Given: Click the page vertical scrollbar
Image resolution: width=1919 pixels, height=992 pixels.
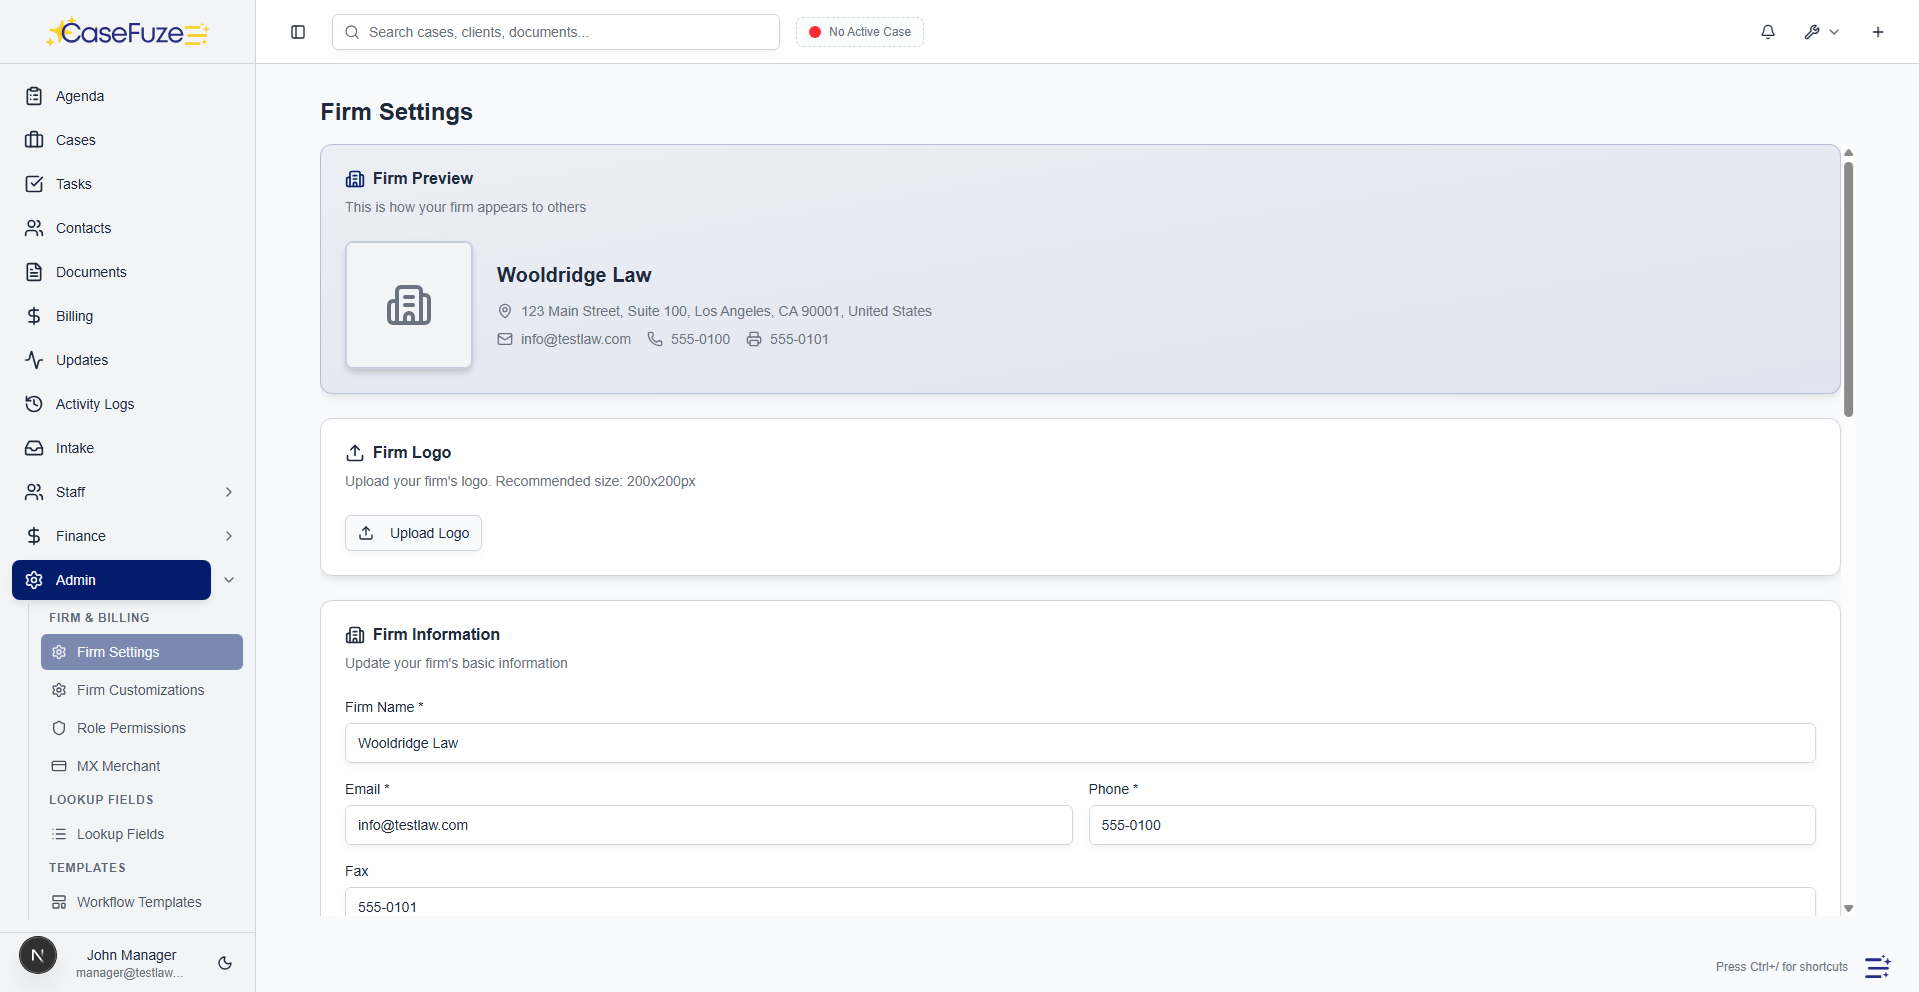Looking at the screenshot, I should pos(1848,290).
